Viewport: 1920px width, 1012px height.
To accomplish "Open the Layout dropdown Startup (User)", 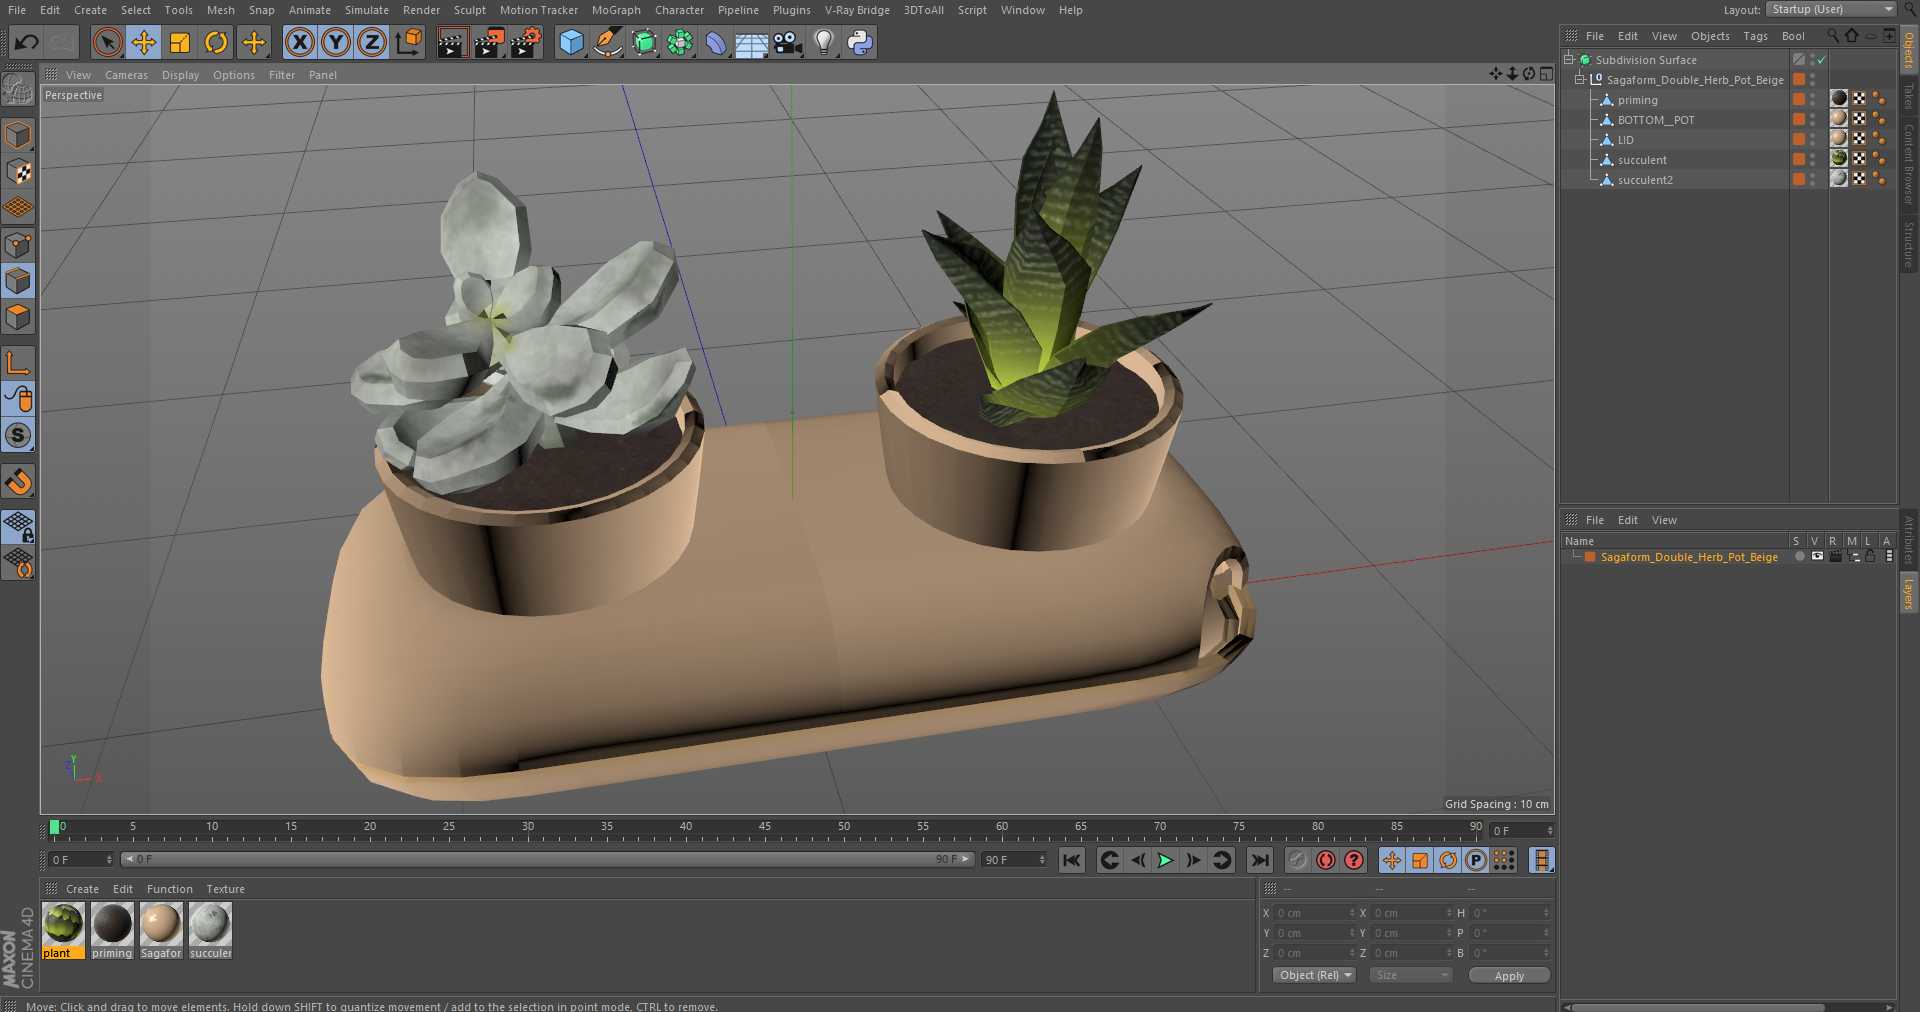I will (1831, 9).
